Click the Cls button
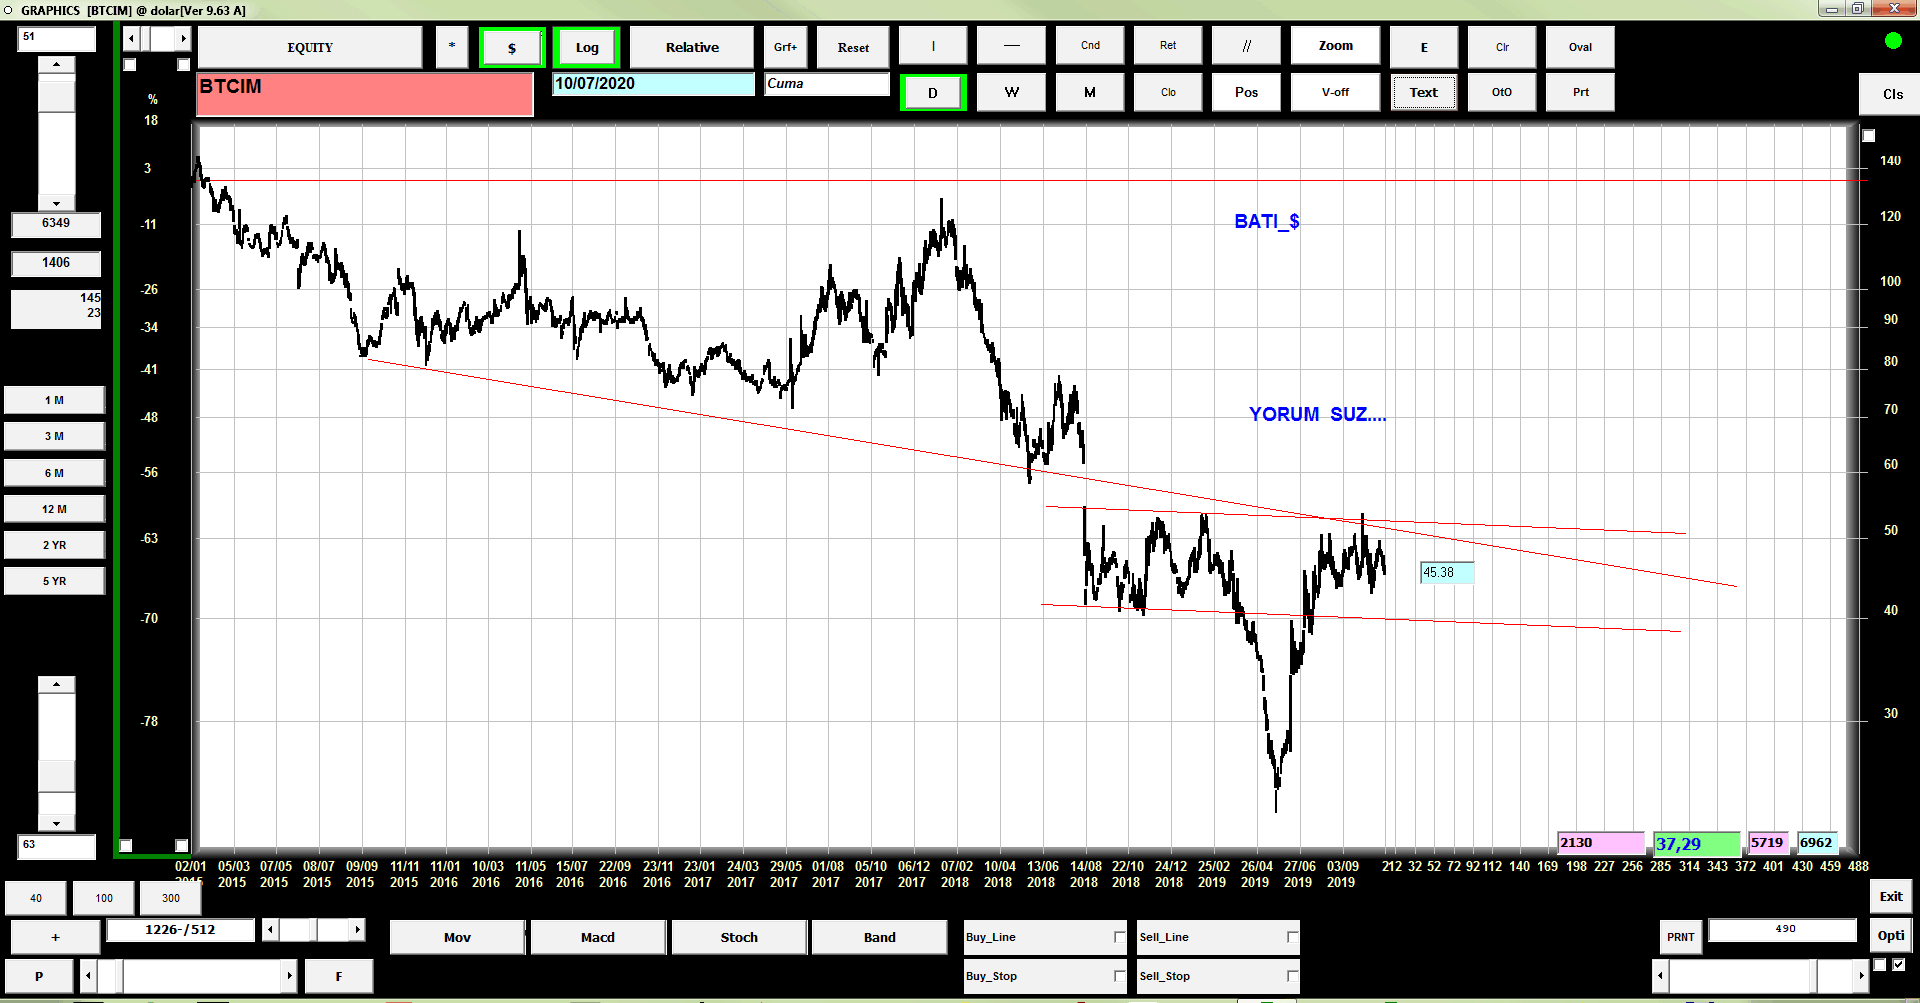 pyautogui.click(x=1892, y=94)
